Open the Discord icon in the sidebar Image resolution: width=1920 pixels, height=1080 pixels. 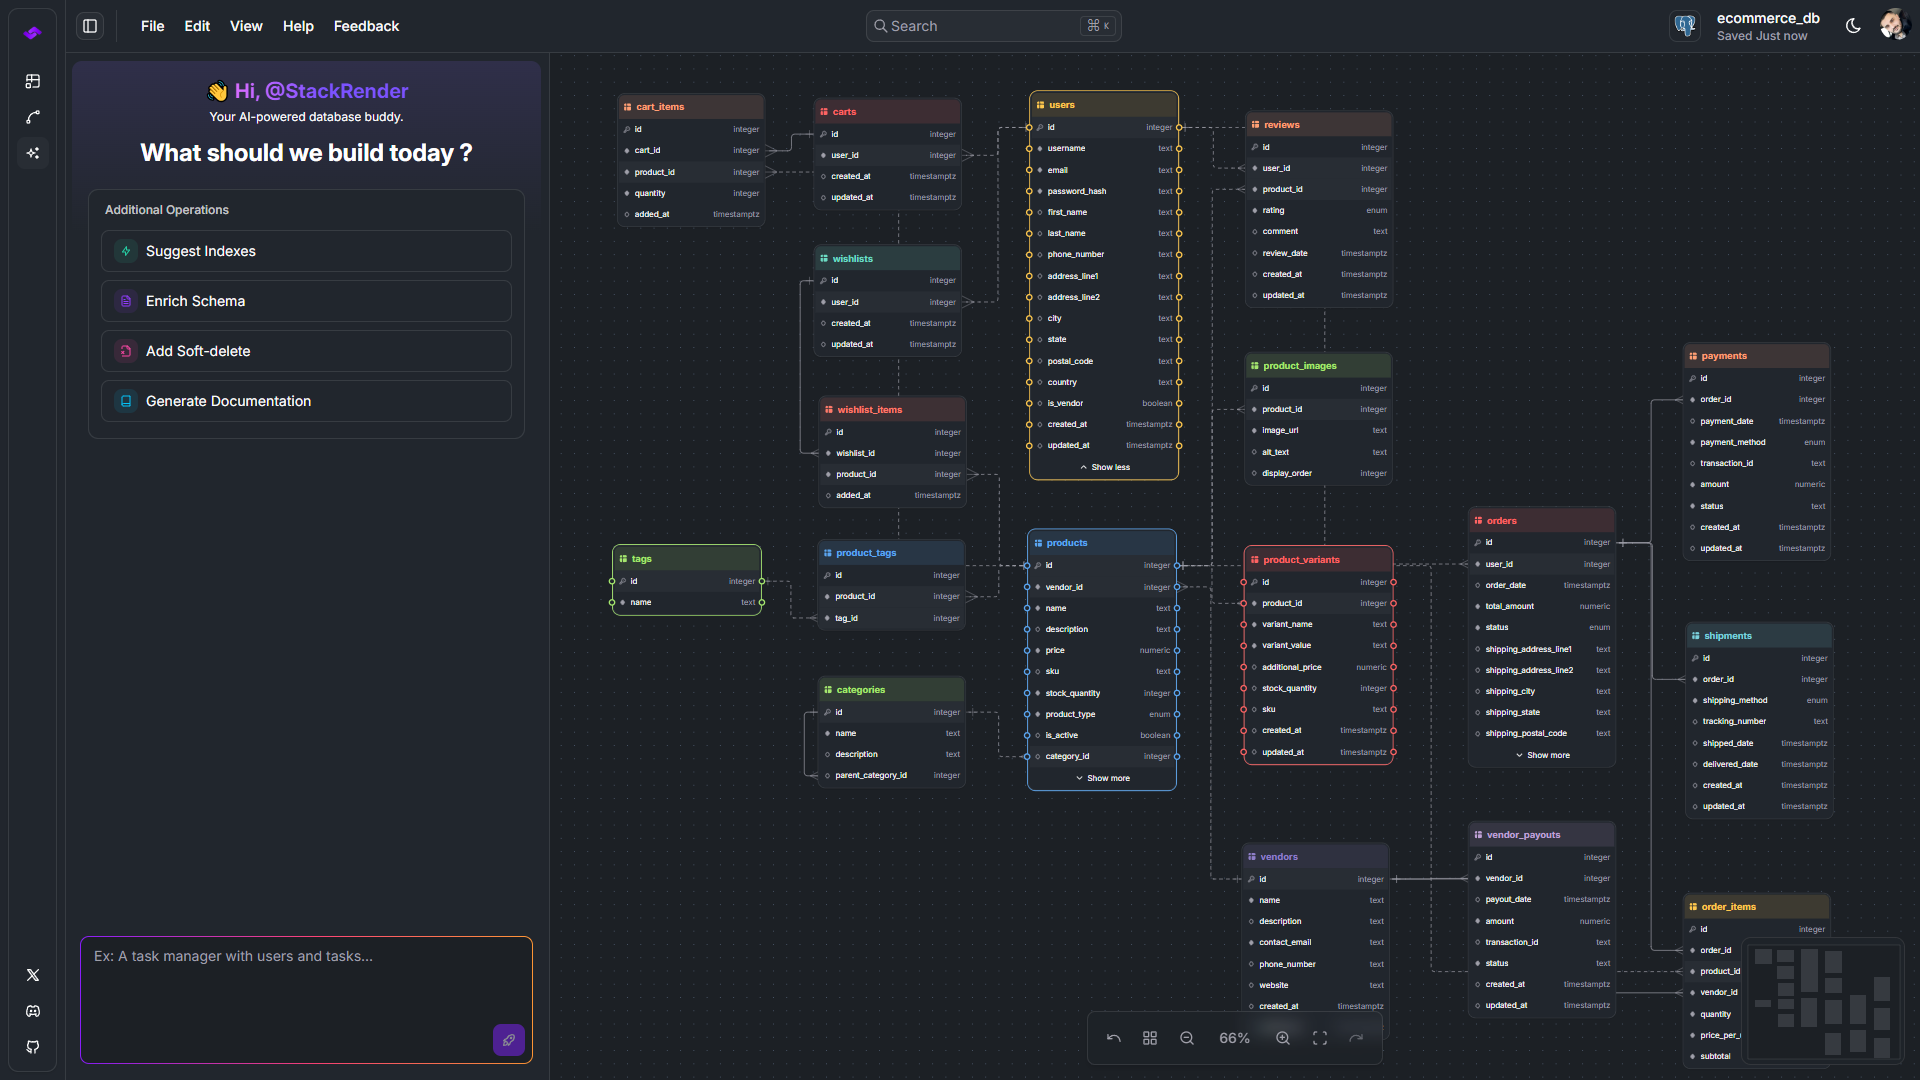coord(33,1011)
